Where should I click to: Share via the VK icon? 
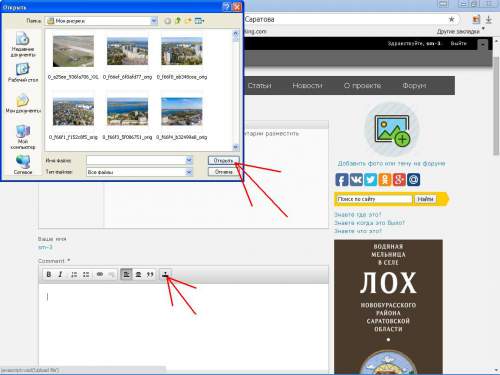click(x=356, y=180)
